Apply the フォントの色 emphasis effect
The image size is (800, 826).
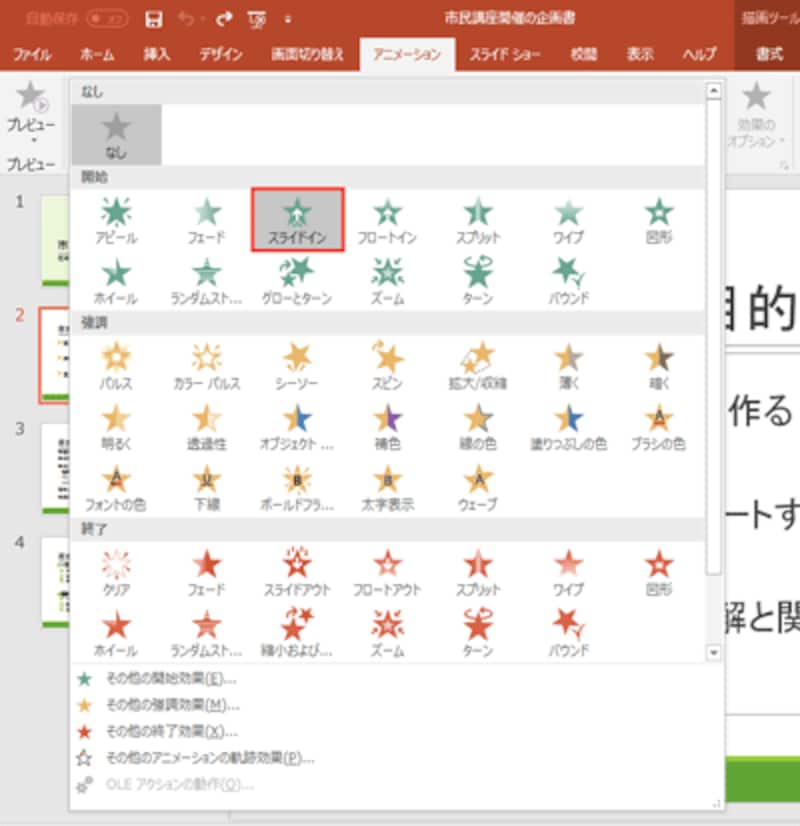pyautogui.click(x=116, y=488)
